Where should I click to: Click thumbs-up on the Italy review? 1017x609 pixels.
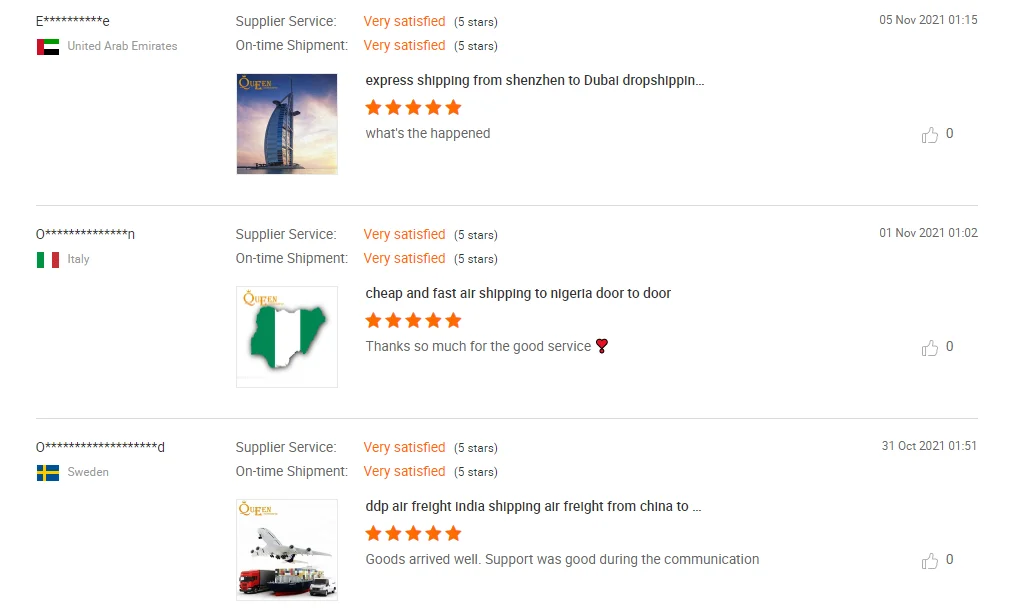[x=930, y=348]
